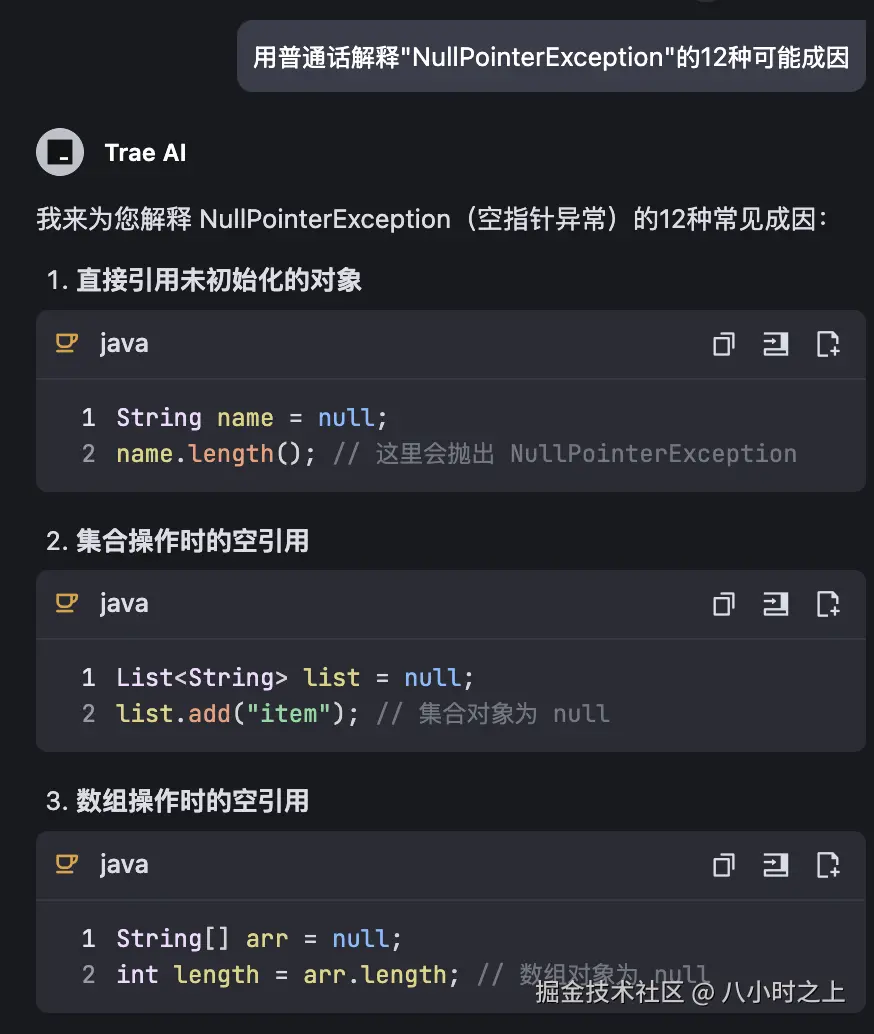This screenshot has height=1034, width=874.
Task: Select the user prompt message bubble
Action: tap(551, 57)
